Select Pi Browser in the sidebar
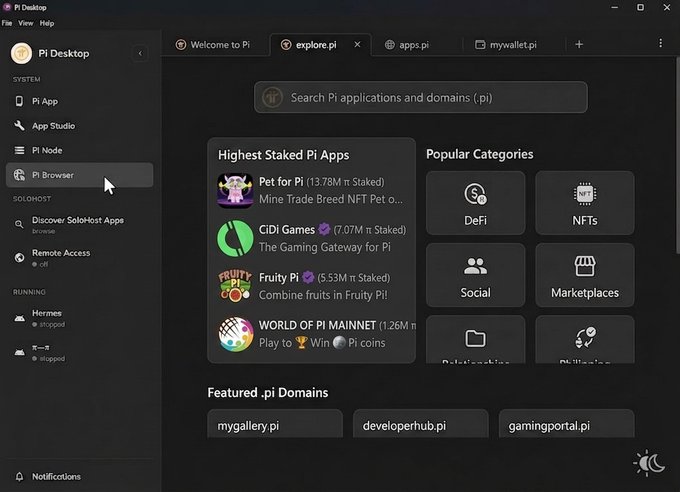This screenshot has width=680, height=492. [x=79, y=175]
